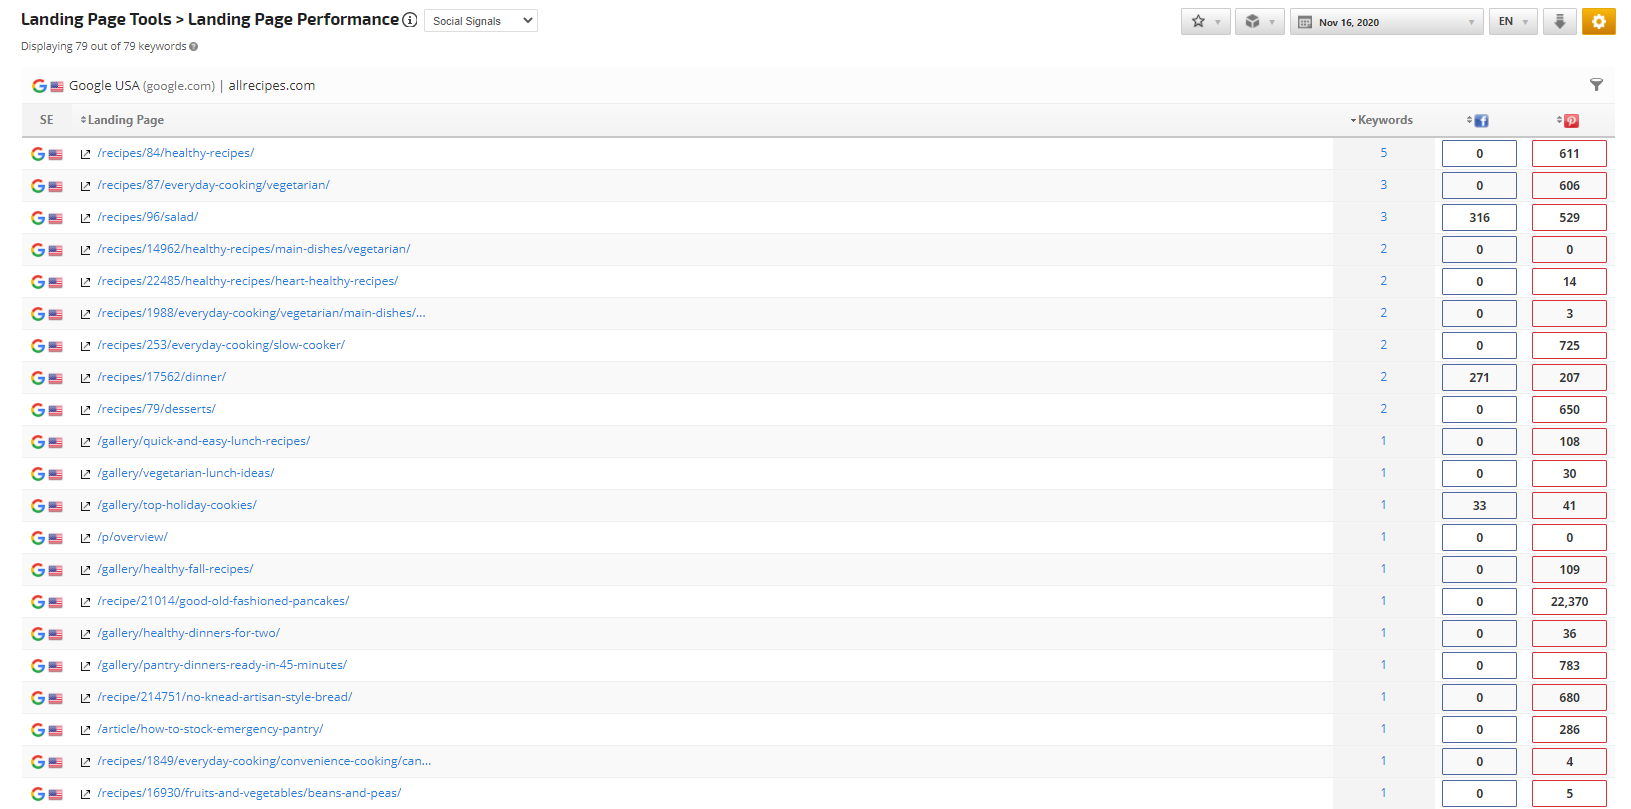Open /recipes/84/healthy-recipes/ landing page link

176,153
